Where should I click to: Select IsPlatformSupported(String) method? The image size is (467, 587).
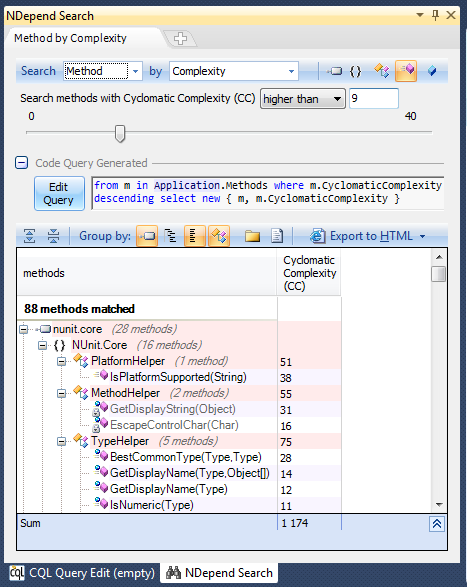pyautogui.click(x=179, y=377)
